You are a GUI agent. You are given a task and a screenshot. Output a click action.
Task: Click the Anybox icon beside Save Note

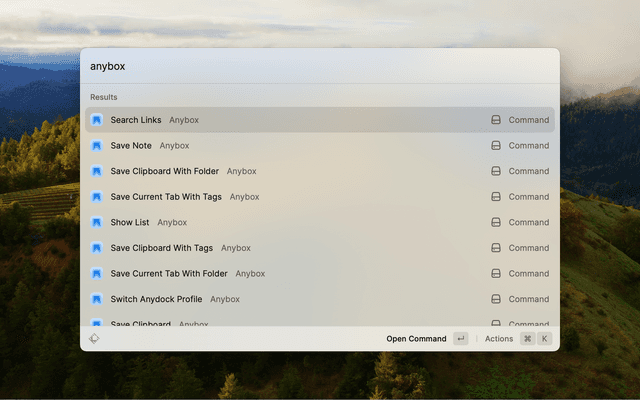pyautogui.click(x=97, y=146)
